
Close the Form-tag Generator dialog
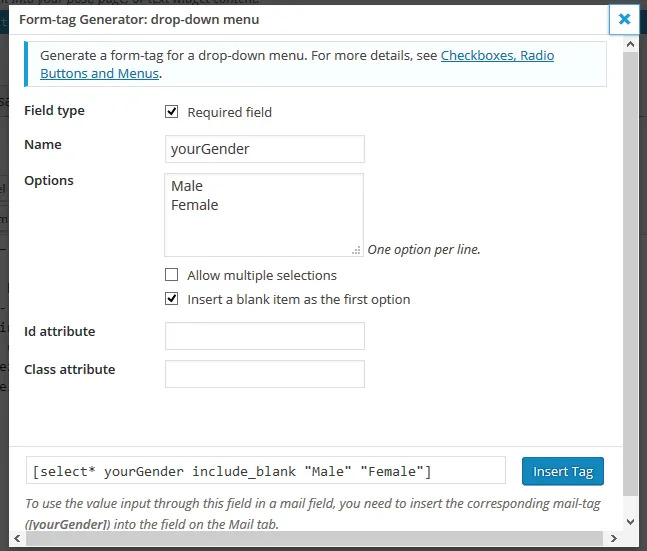click(624, 19)
